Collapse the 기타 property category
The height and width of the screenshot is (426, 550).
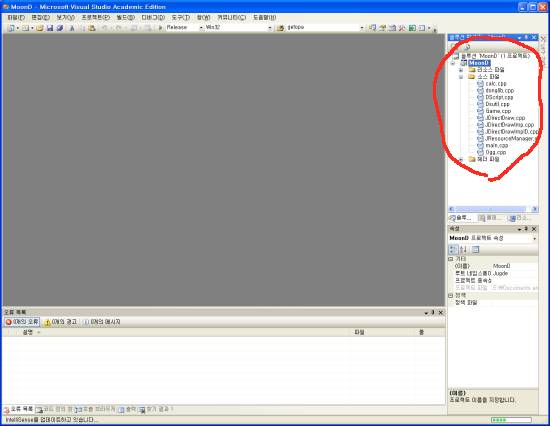451,259
